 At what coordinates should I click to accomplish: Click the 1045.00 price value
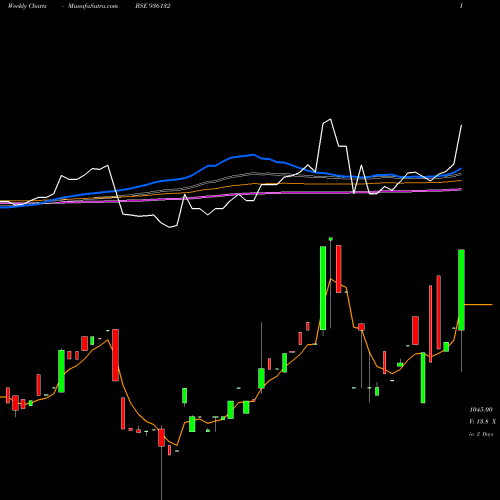[x=481, y=409]
